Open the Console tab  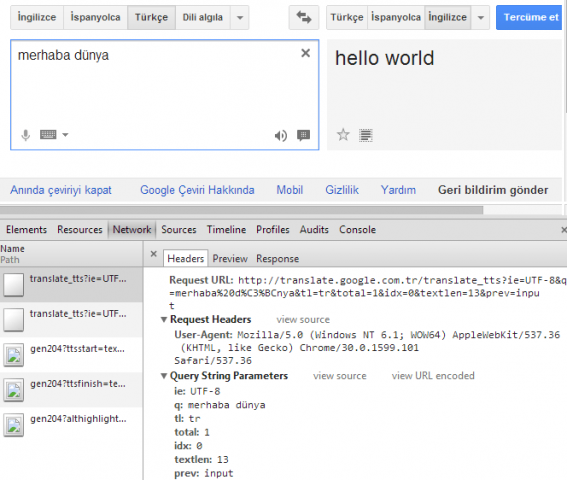tap(357, 230)
